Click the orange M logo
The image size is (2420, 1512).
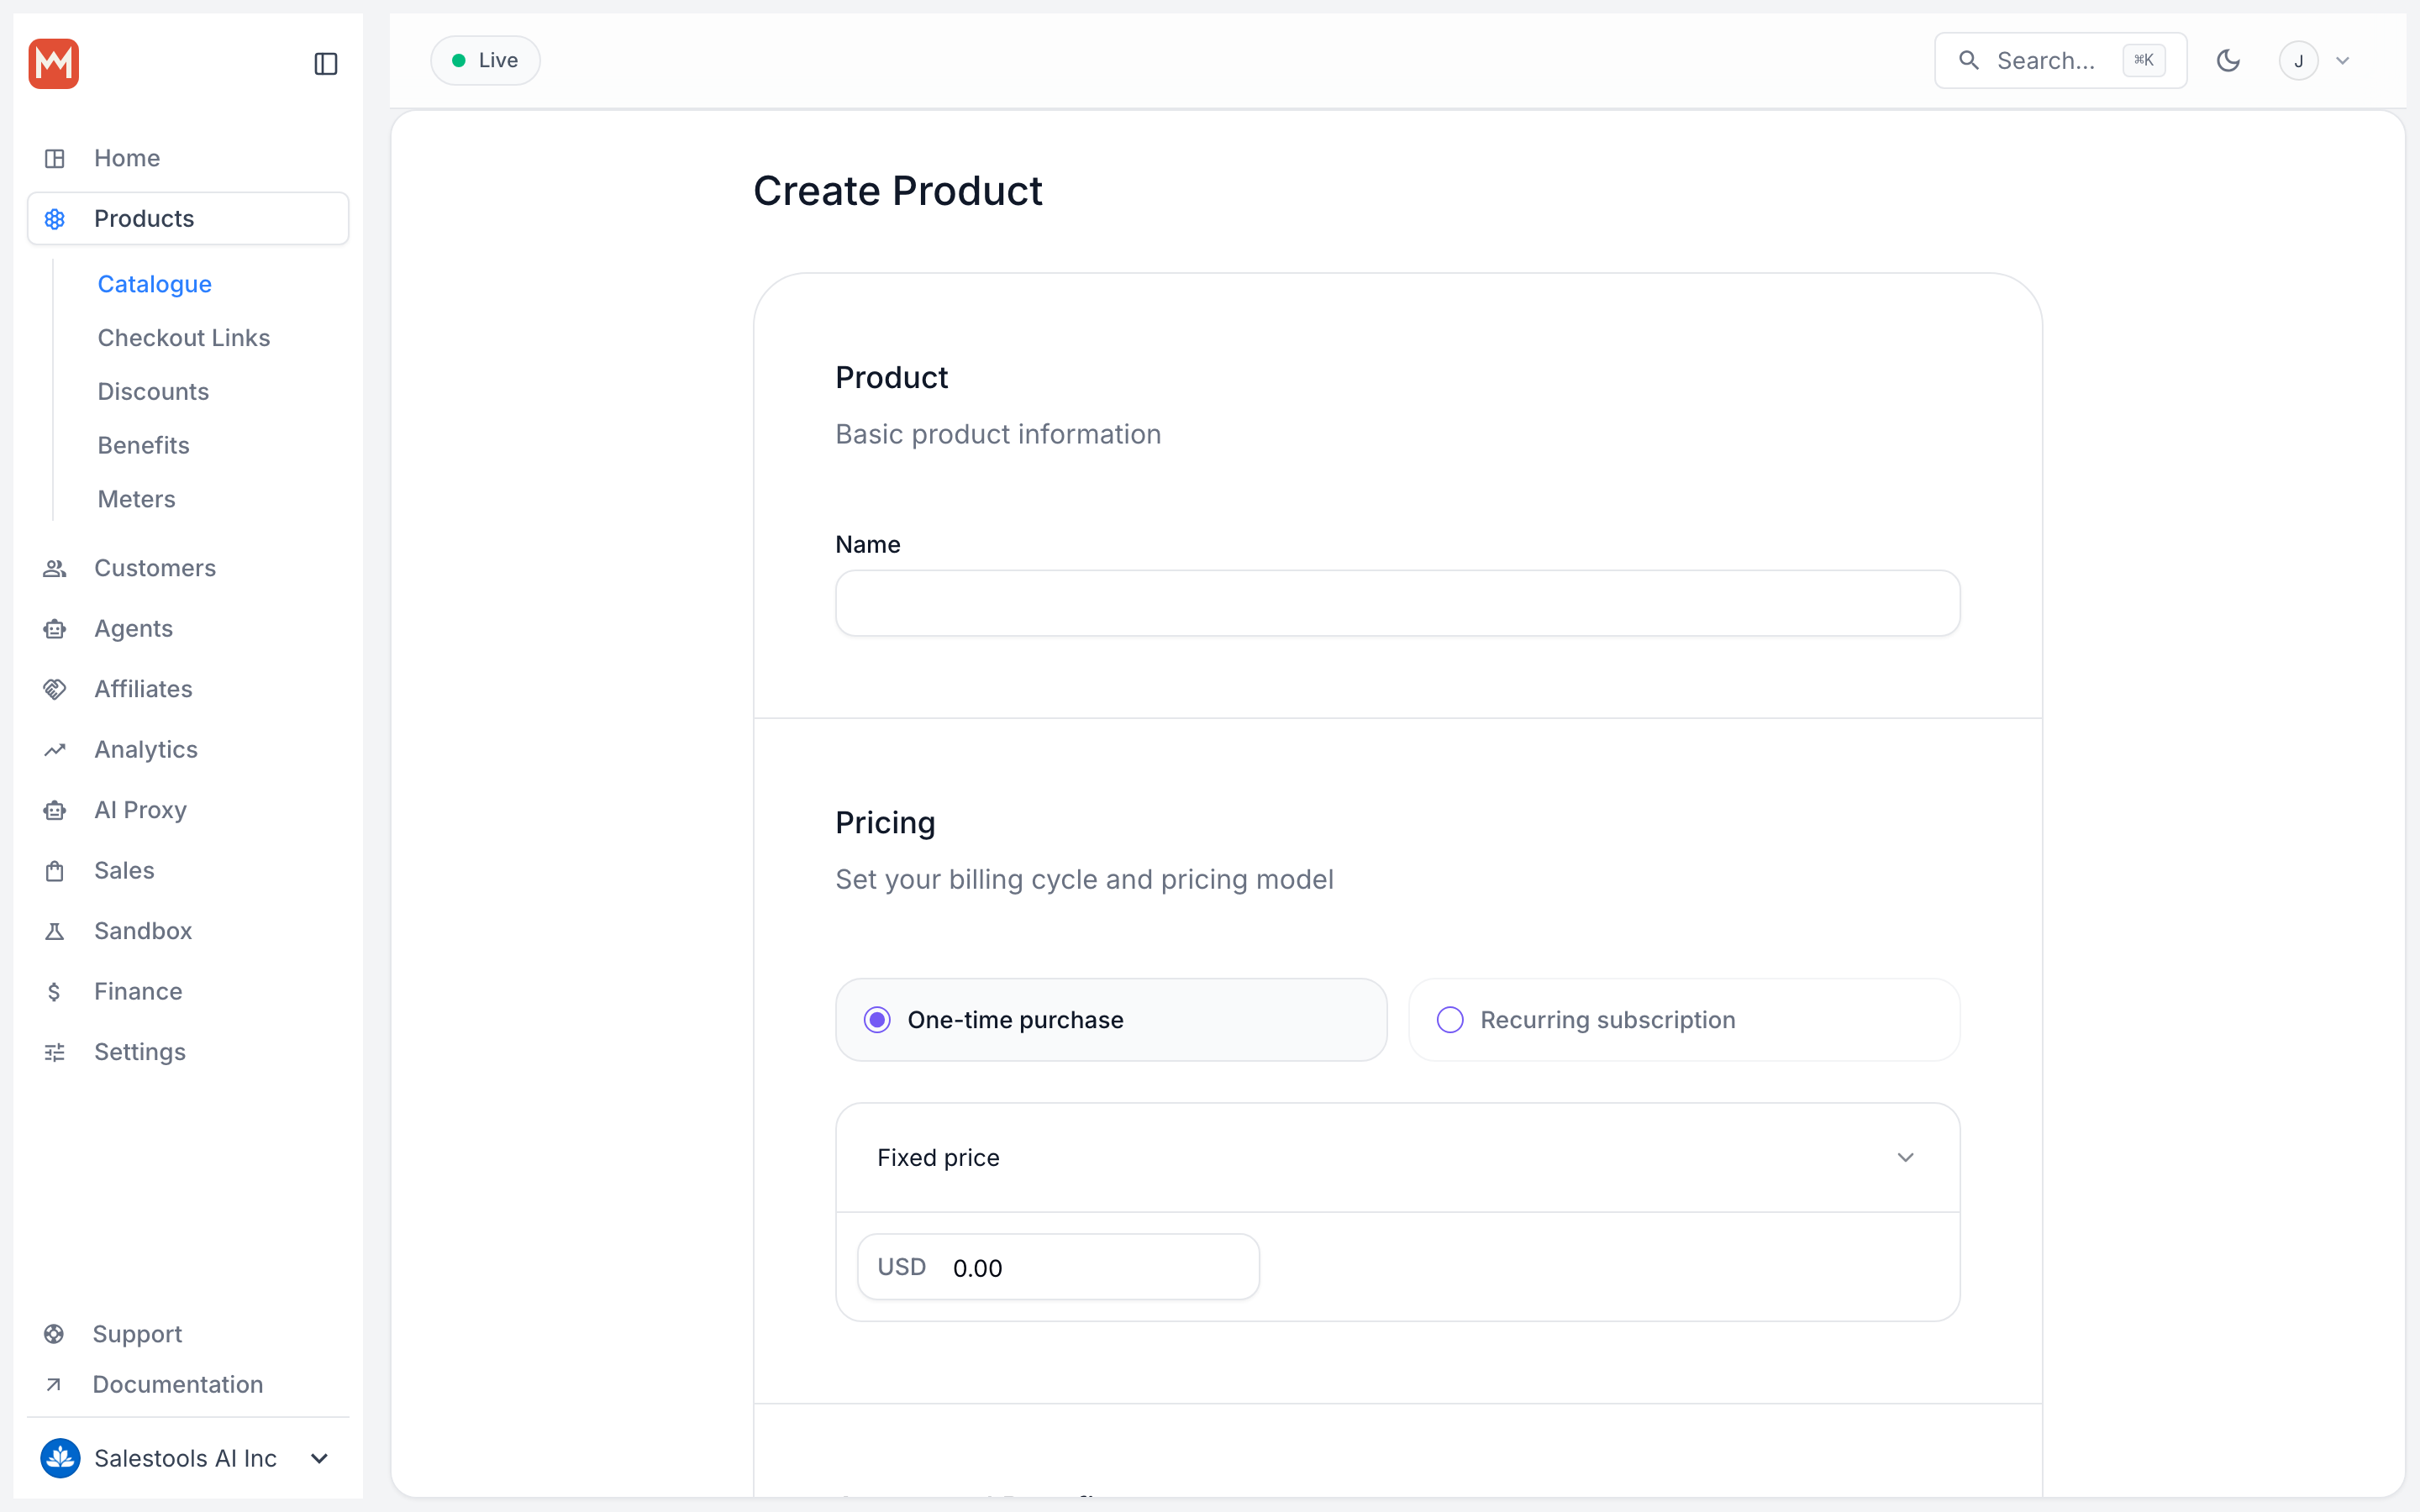54,64
